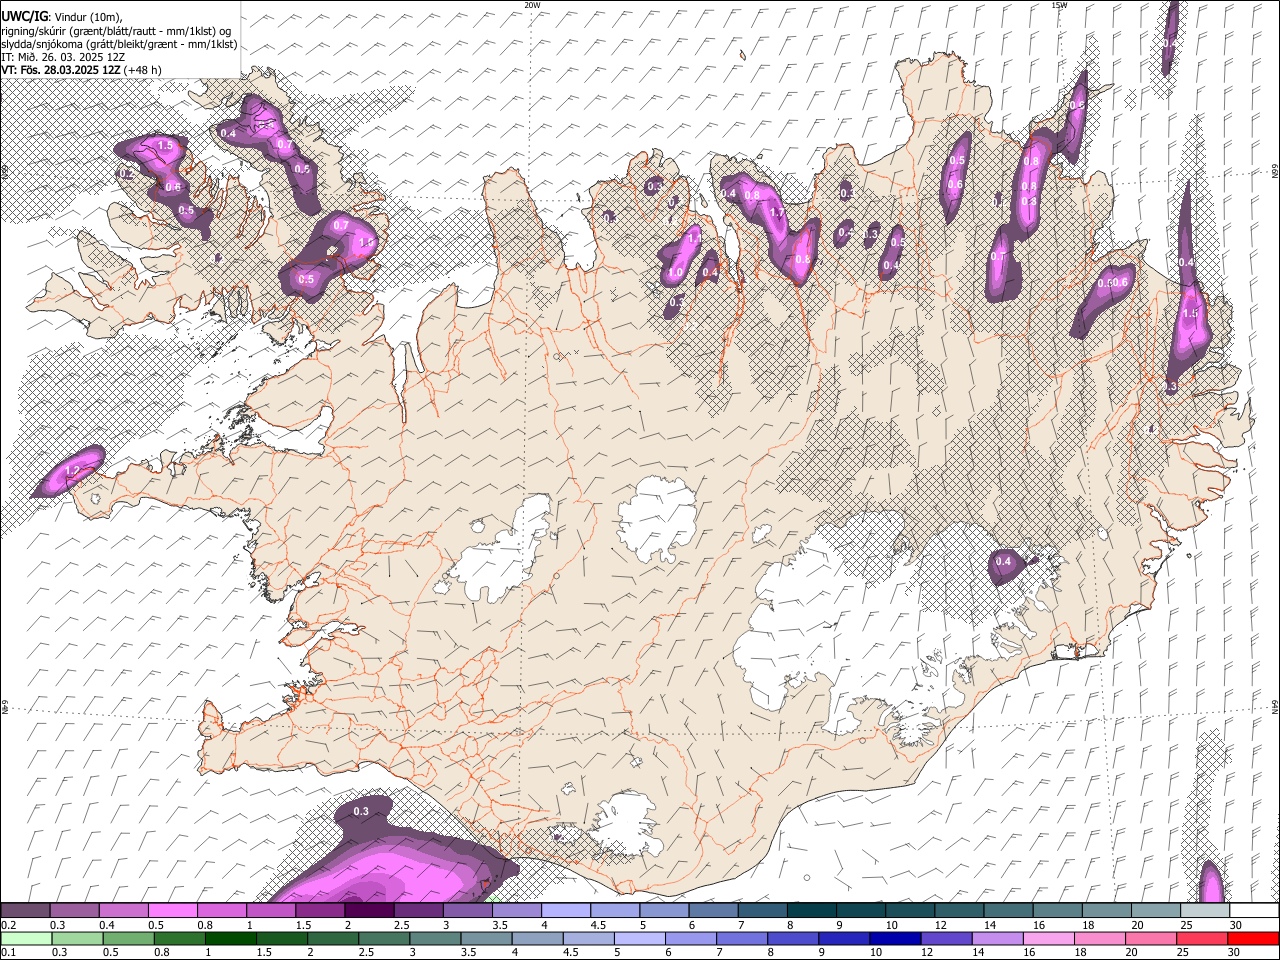
Task: Select deep purple 2–2.5 swatch in upper legend
Action: click(x=369, y=911)
